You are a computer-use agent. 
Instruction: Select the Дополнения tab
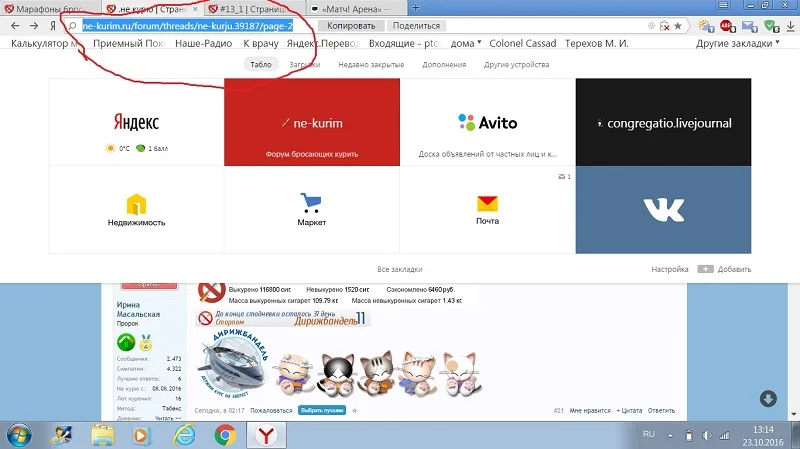444,64
